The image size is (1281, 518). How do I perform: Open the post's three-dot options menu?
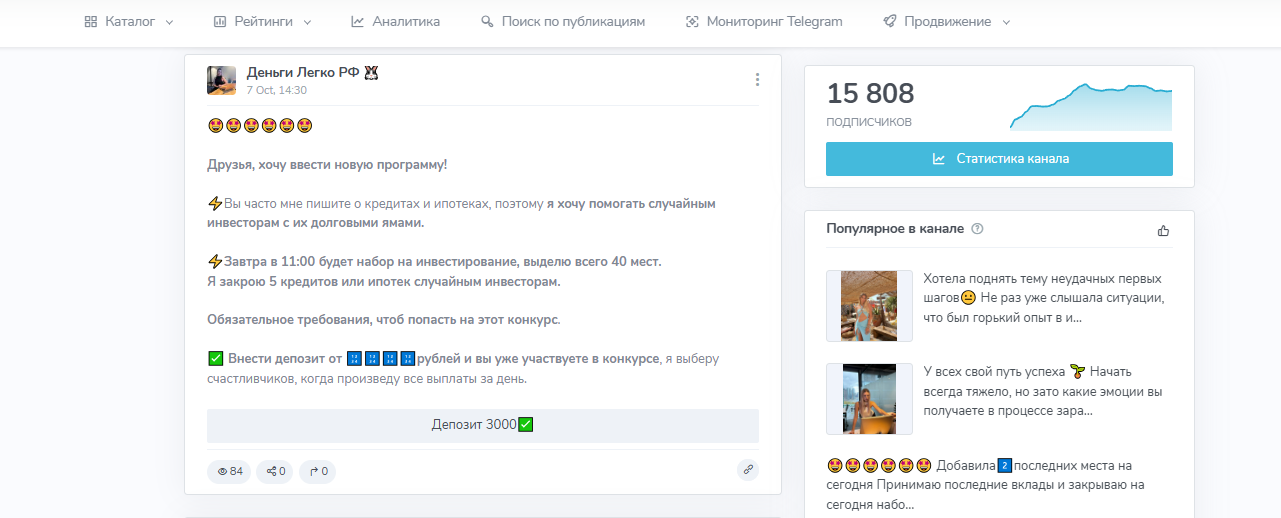click(x=757, y=80)
